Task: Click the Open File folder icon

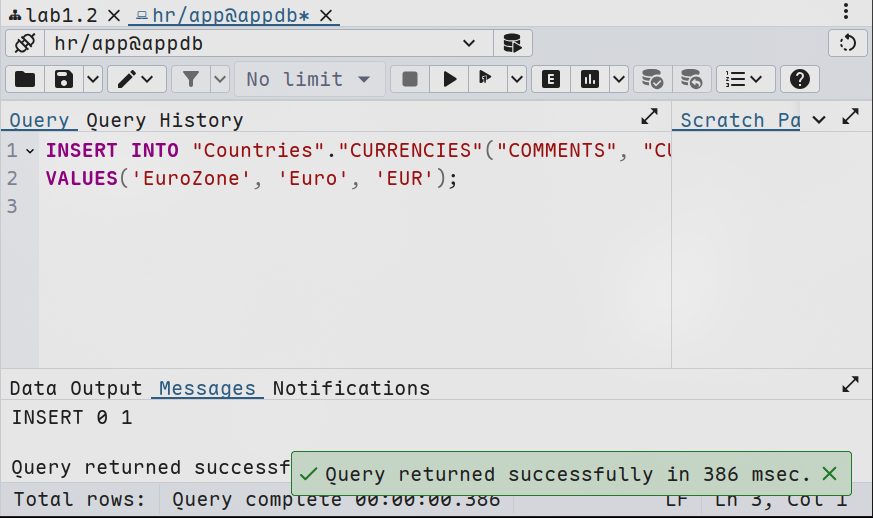Action: tap(25, 79)
